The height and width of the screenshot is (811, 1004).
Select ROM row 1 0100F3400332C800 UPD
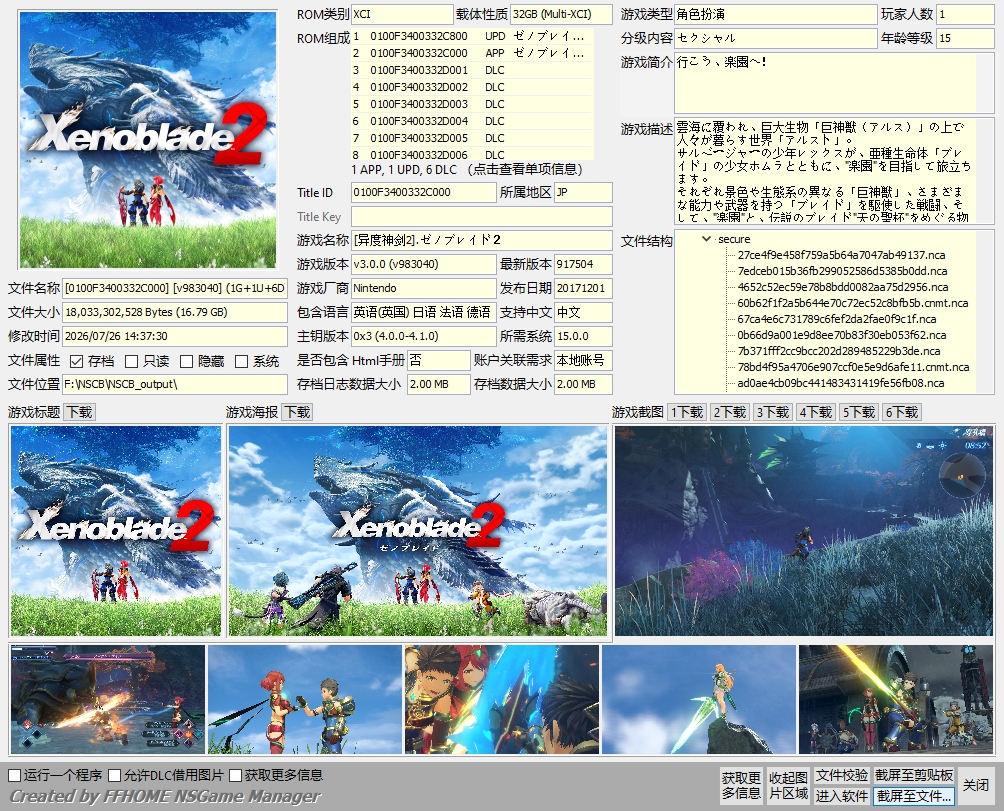472,36
